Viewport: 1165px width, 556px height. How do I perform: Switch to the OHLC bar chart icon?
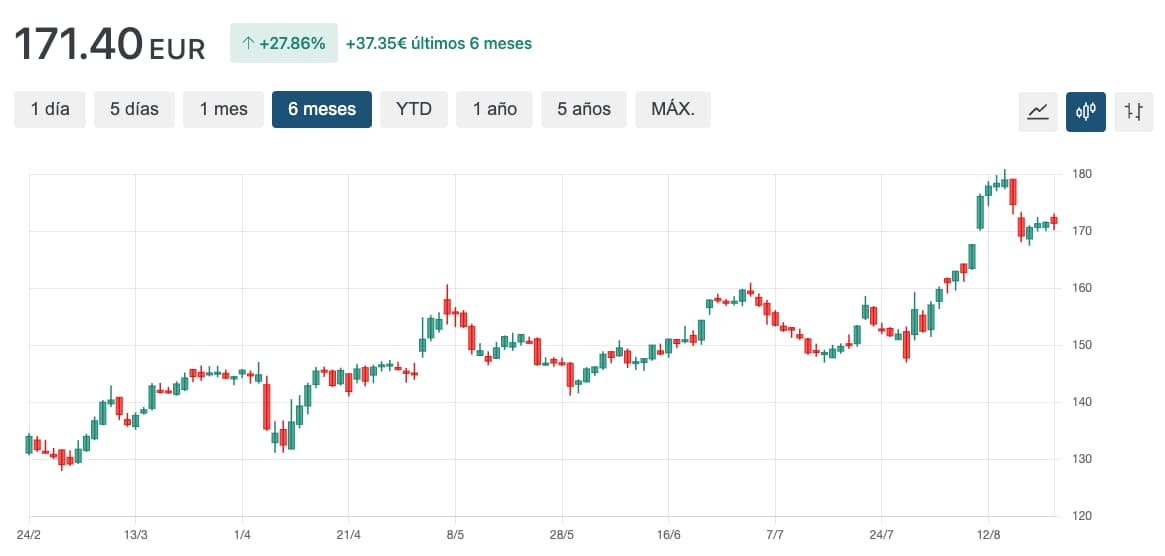coord(1133,111)
